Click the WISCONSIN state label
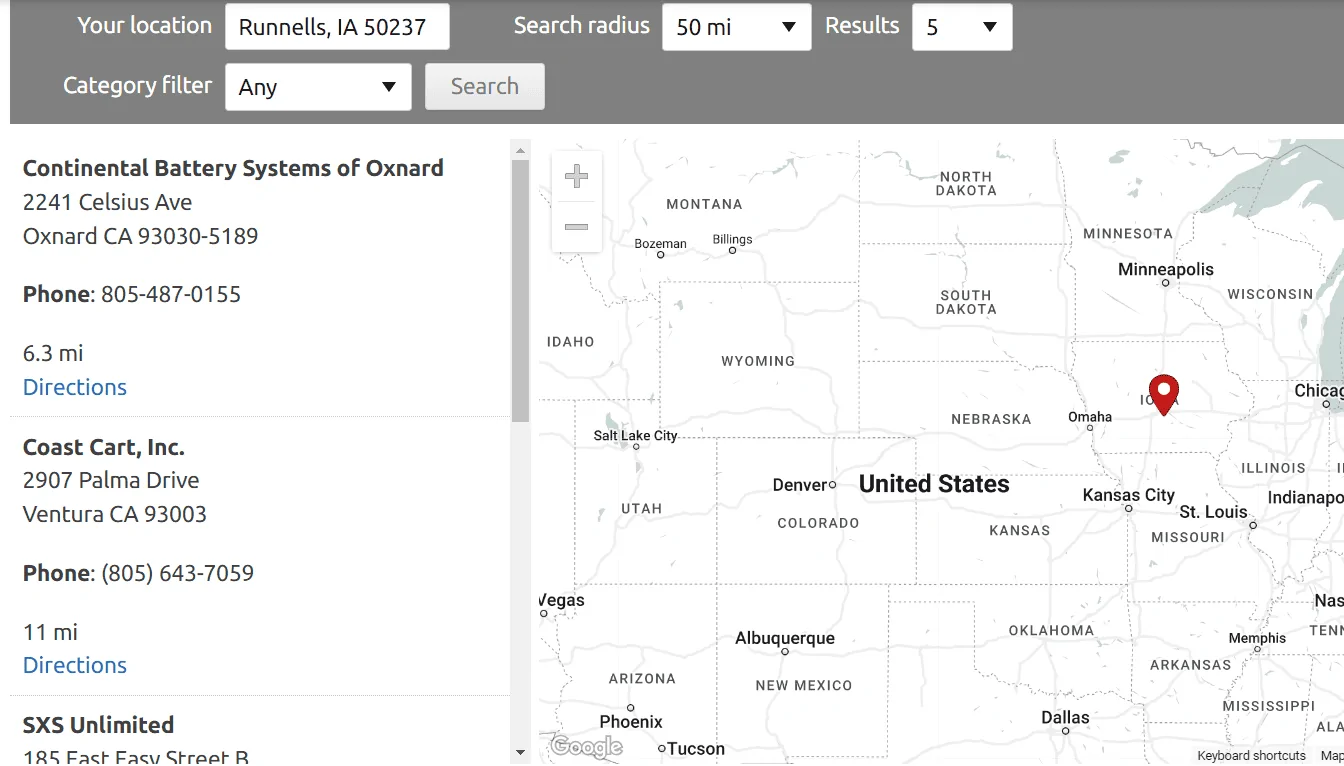Image resolution: width=1344 pixels, height=766 pixels. 1270,294
